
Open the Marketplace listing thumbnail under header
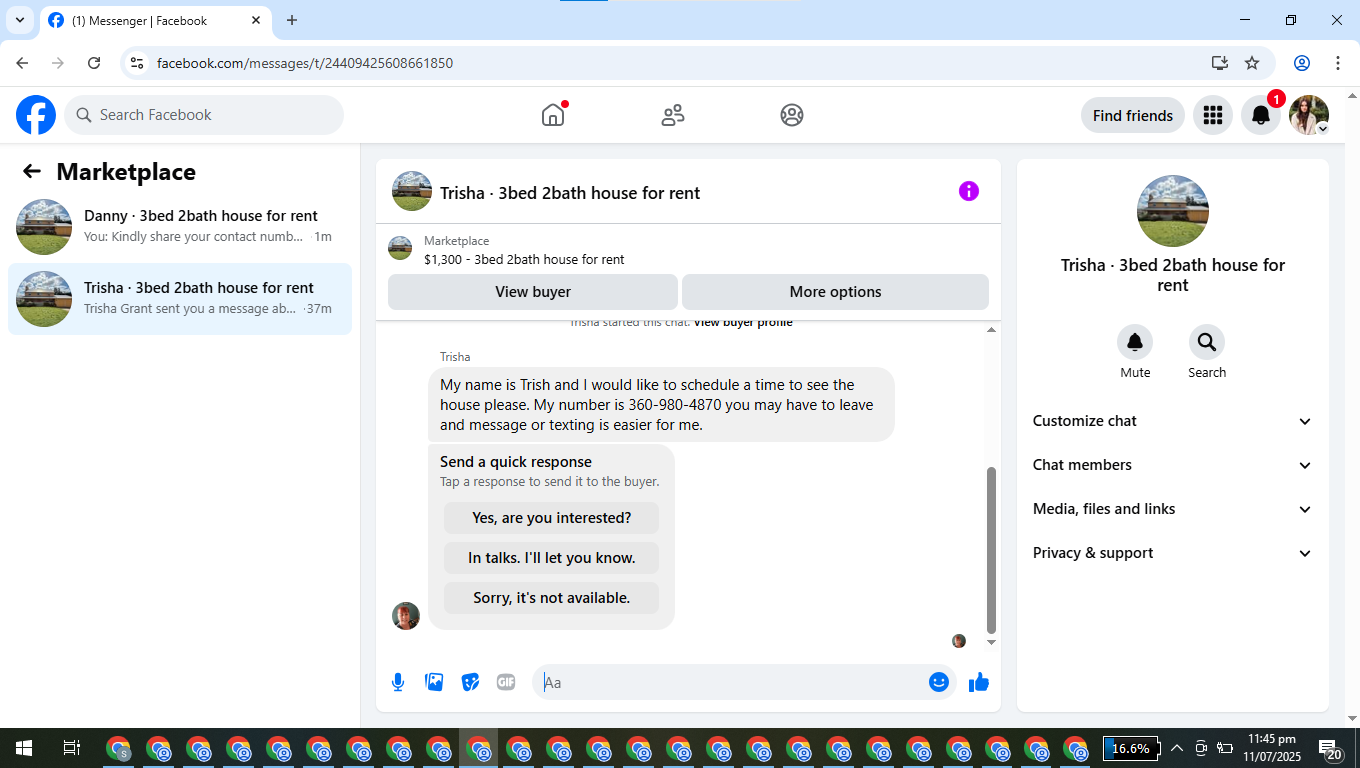pos(400,248)
